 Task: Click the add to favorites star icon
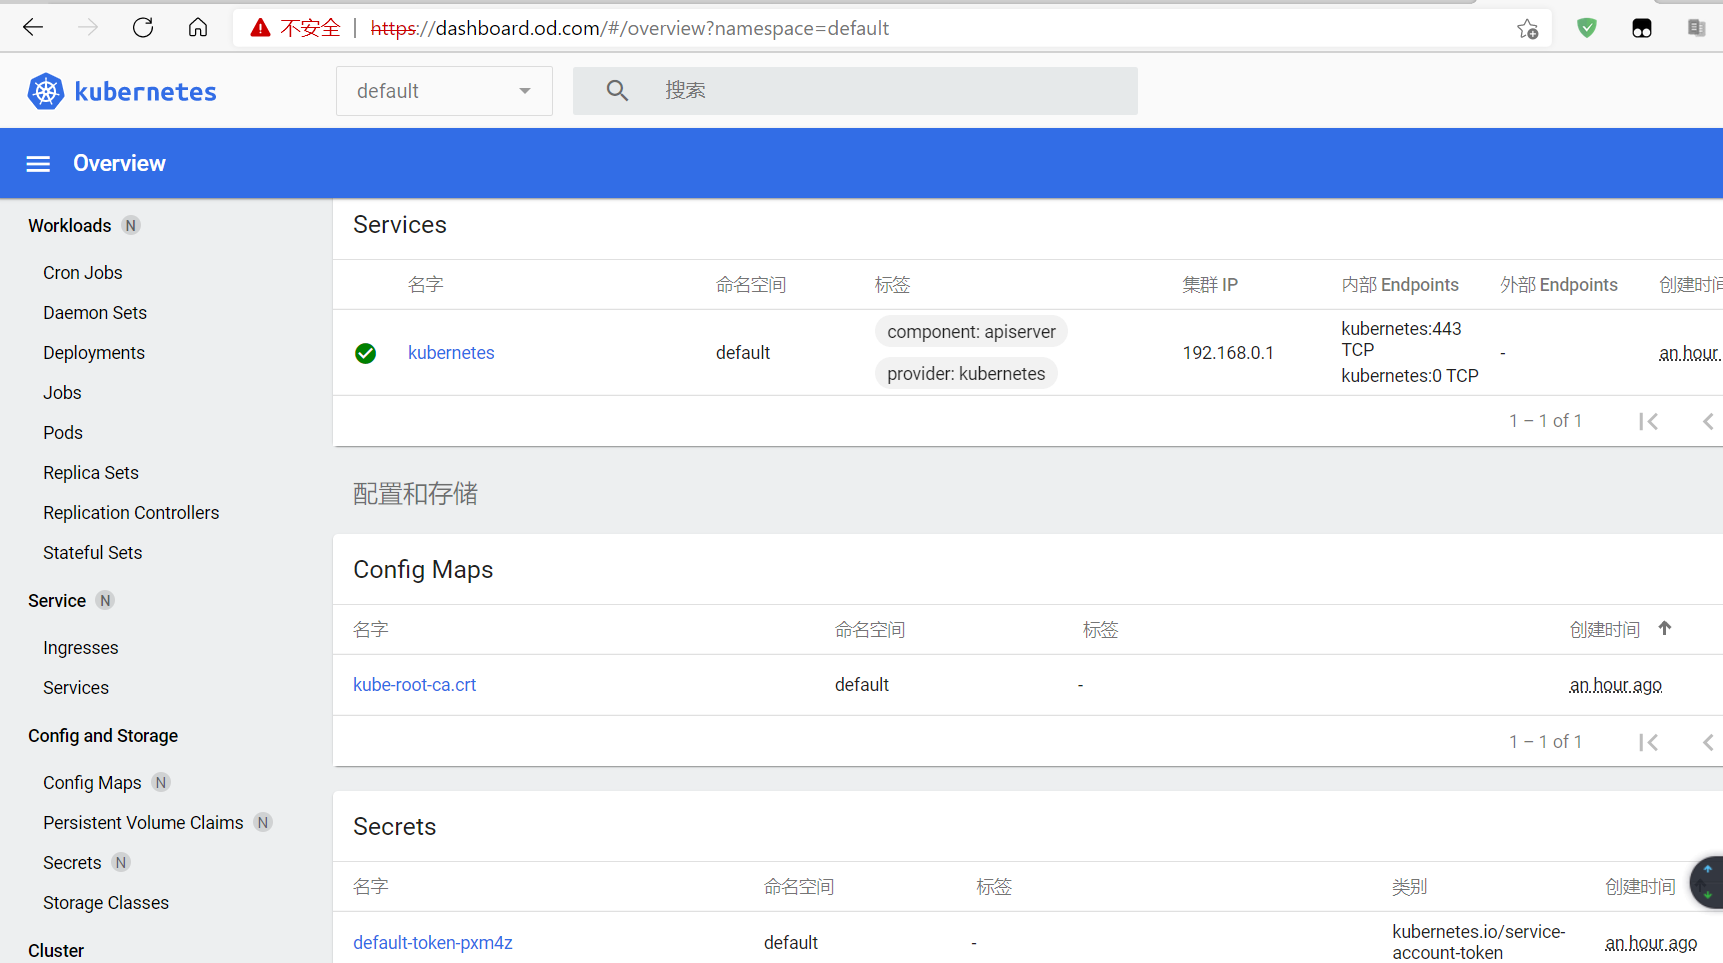(x=1527, y=29)
